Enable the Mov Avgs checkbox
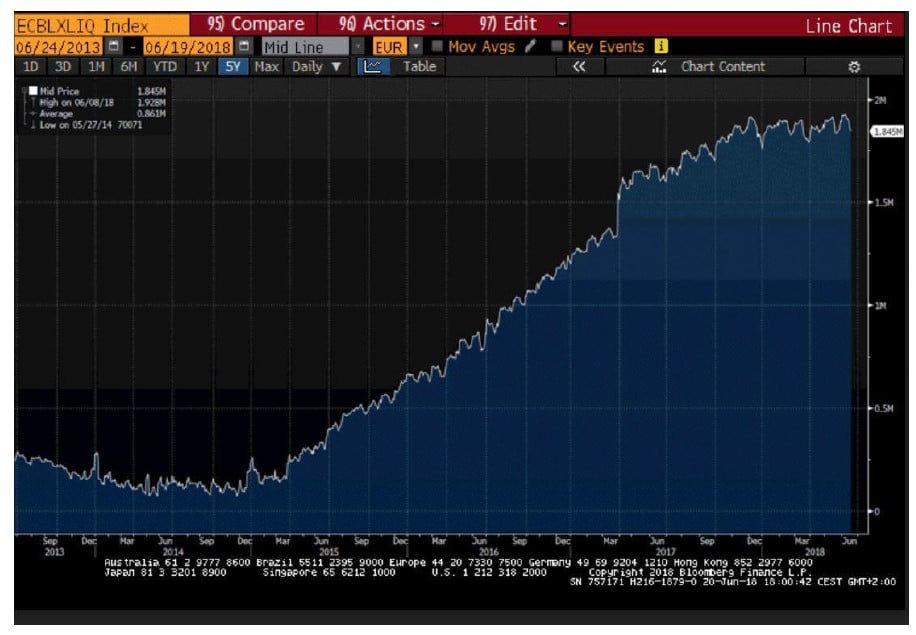Screen dimensions: 916x635 [437, 47]
